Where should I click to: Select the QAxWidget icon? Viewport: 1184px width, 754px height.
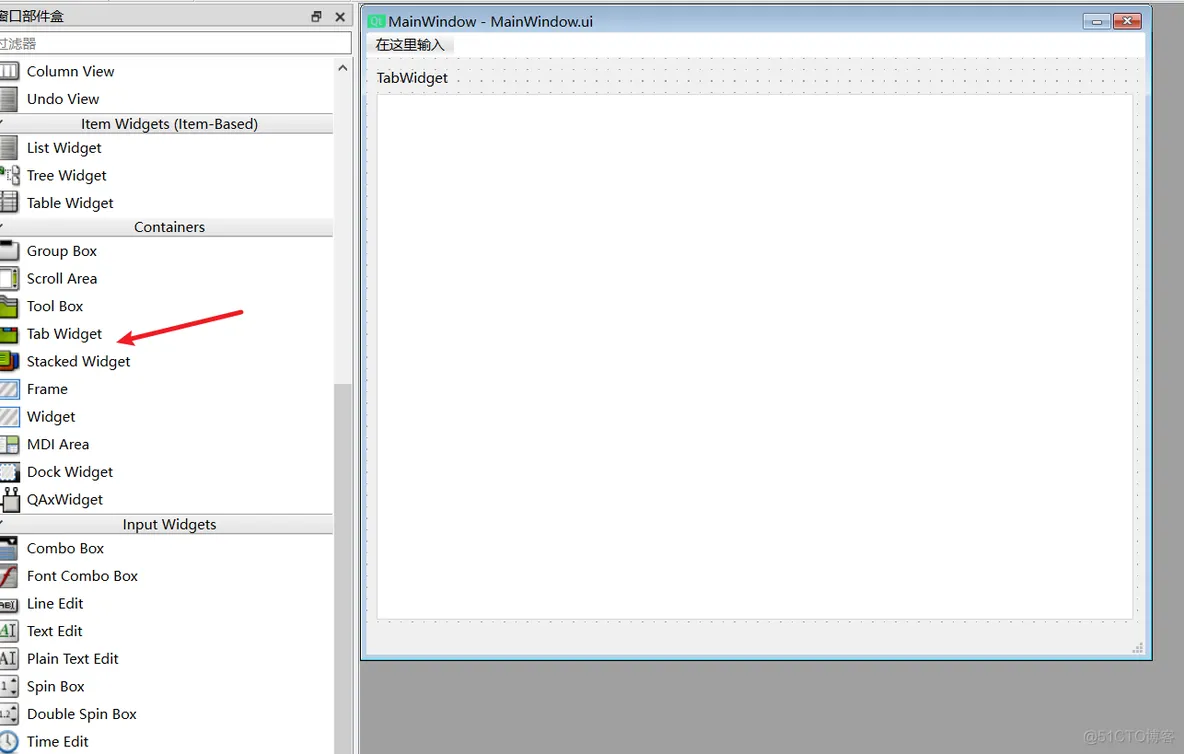[9, 499]
